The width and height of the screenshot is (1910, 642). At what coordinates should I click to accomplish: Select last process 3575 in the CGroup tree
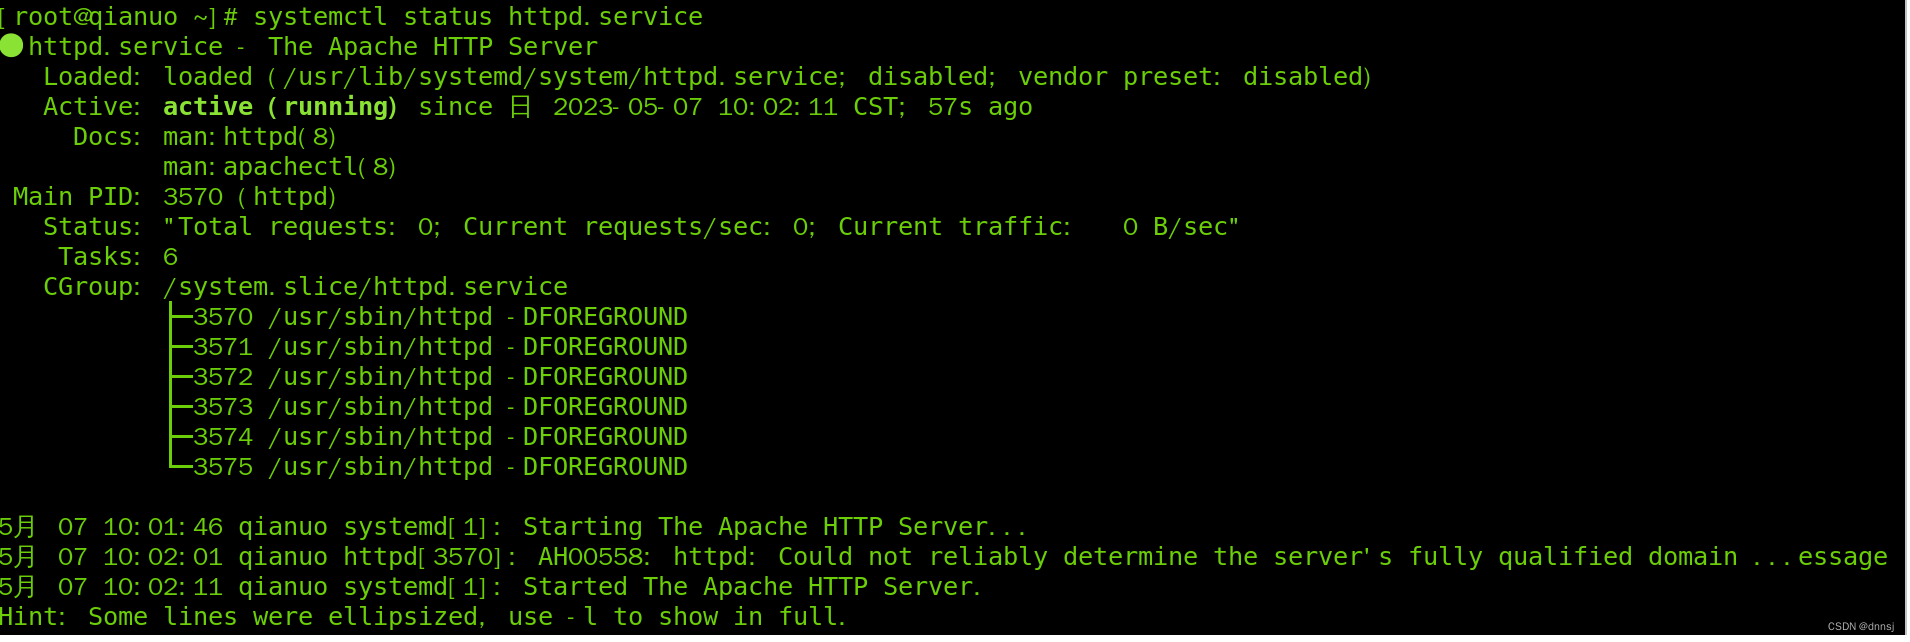point(440,467)
